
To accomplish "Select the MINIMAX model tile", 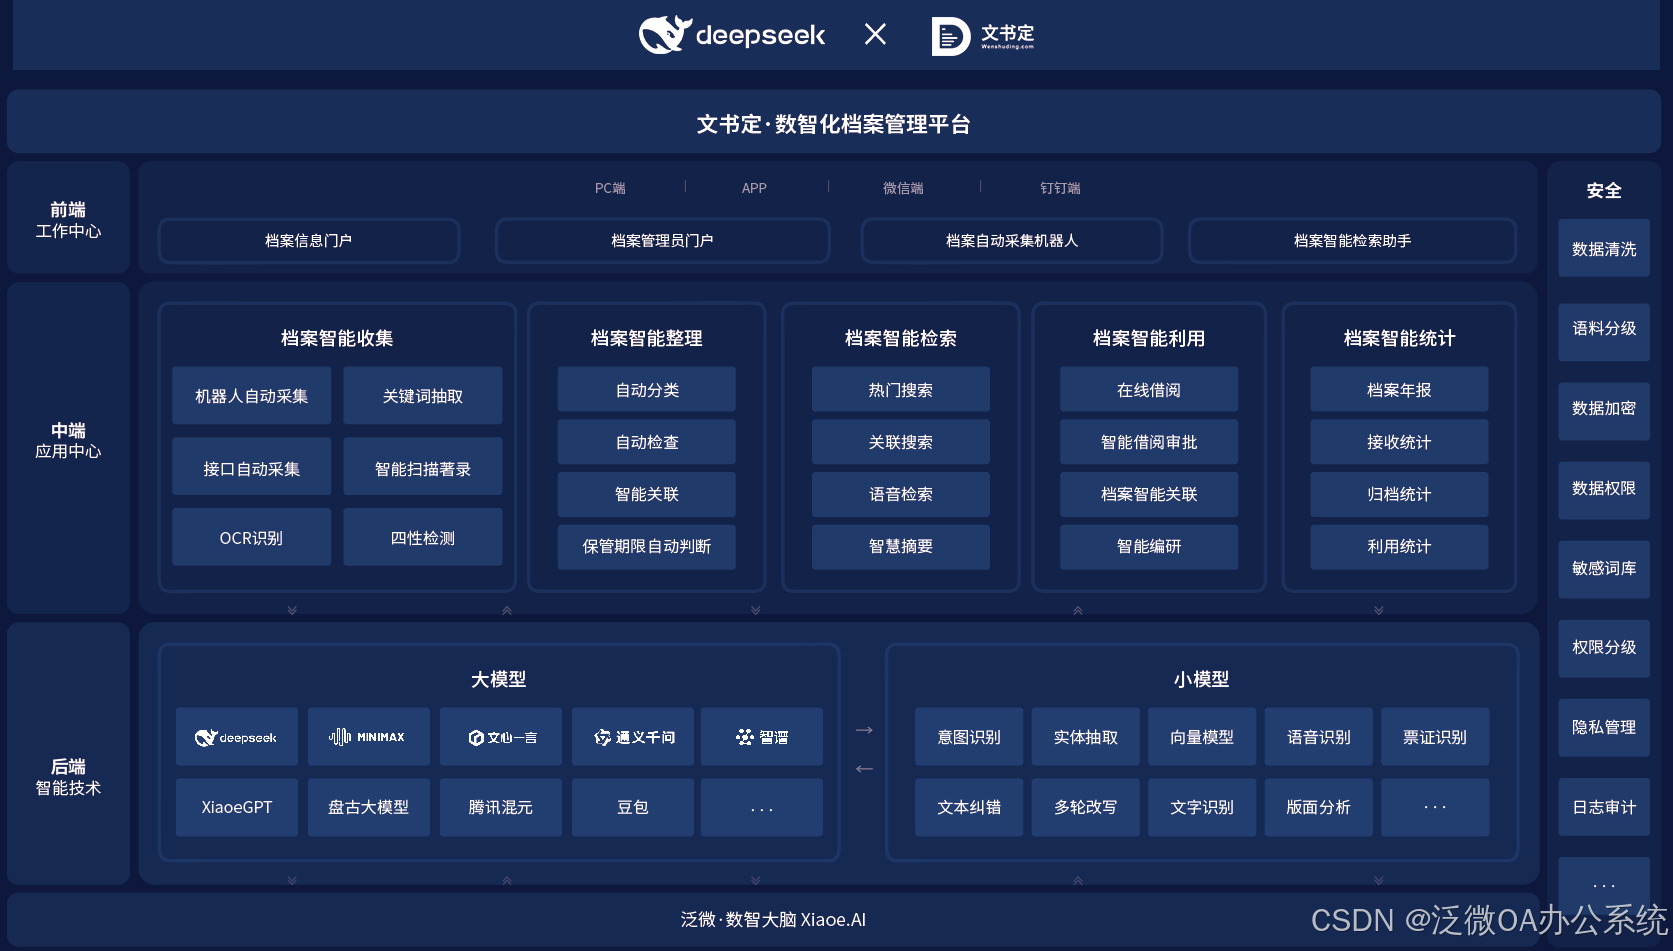I will 369,737.
